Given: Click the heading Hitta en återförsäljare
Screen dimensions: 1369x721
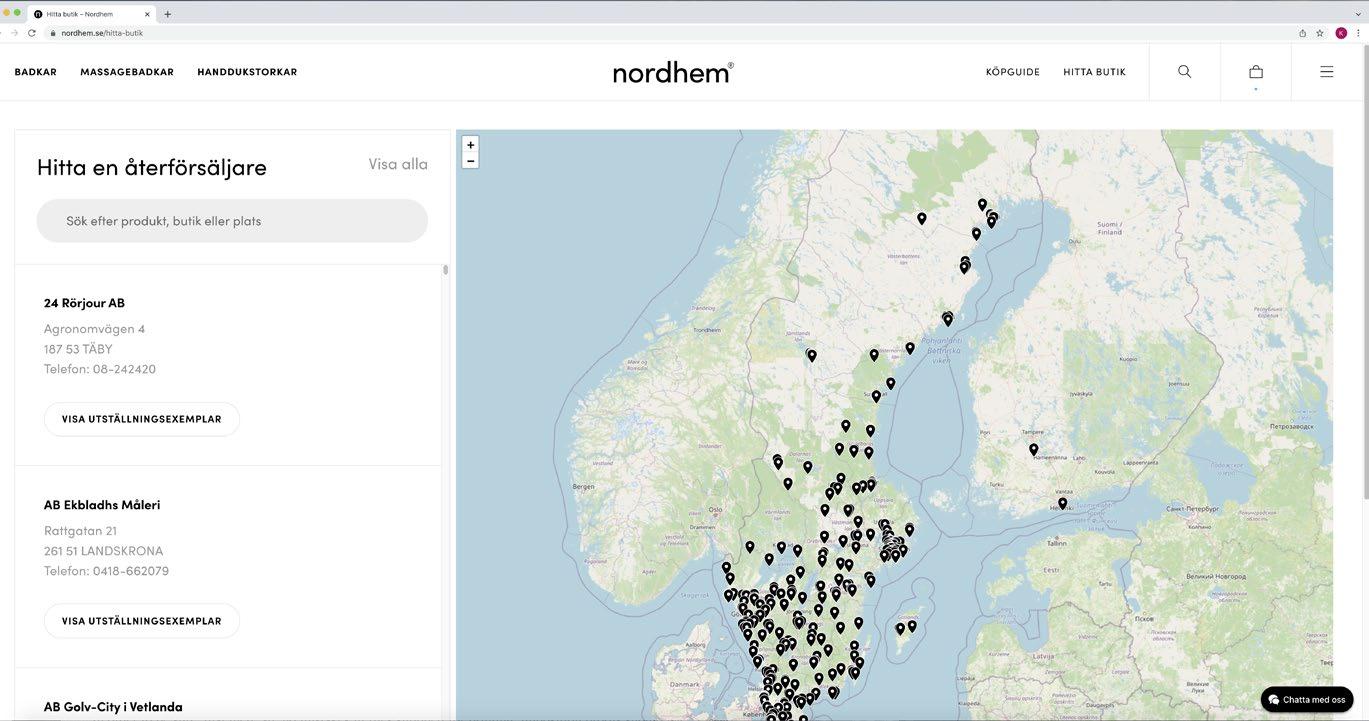Looking at the screenshot, I should click(152, 167).
